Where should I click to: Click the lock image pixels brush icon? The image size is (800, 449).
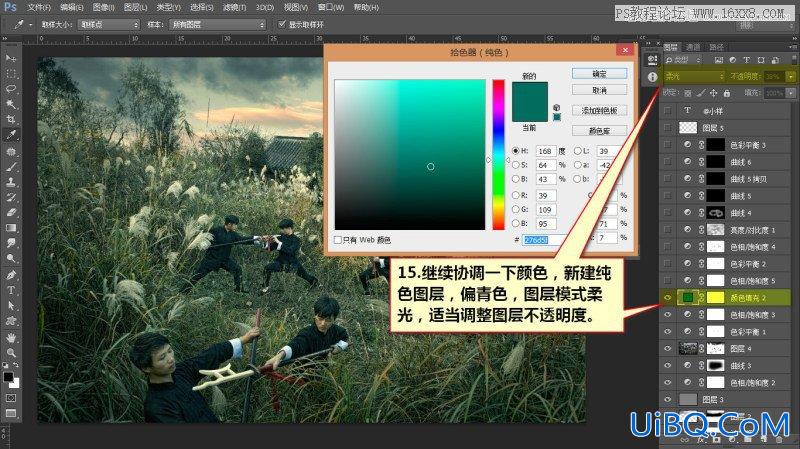[x=701, y=93]
